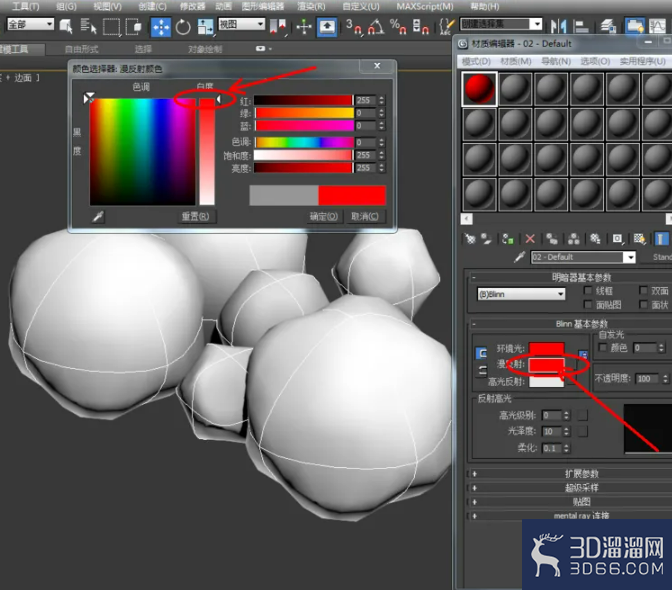Toggle the Angle Snap icon
The width and height of the screenshot is (672, 590).
376,27
